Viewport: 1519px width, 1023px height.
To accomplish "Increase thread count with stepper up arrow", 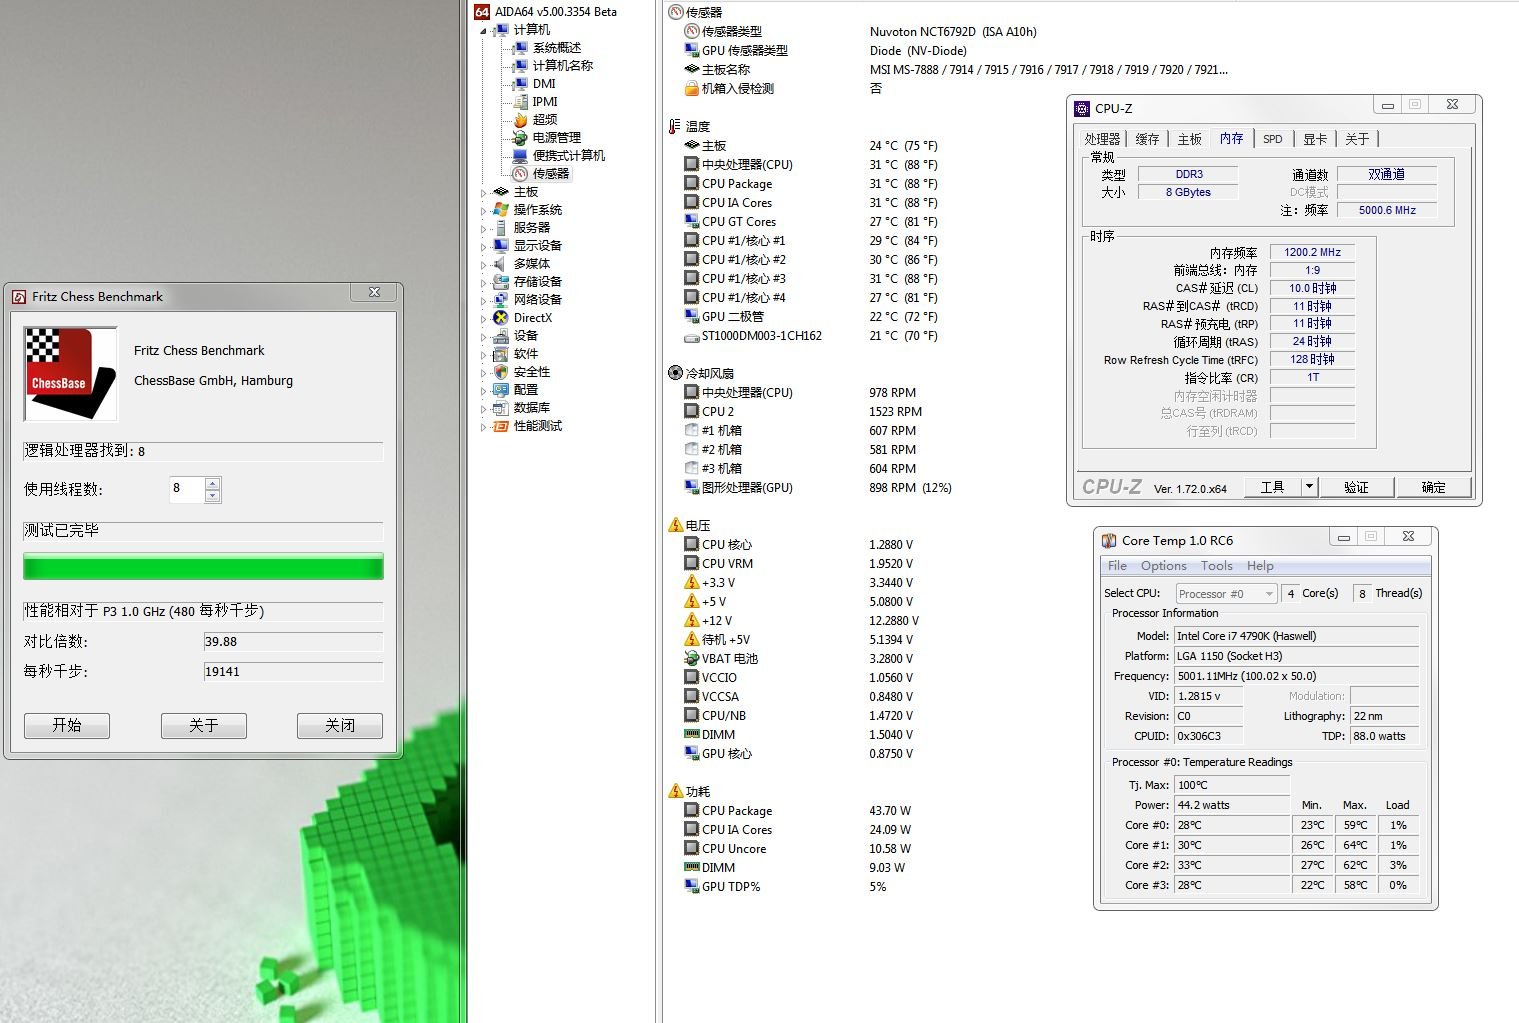I will 212,483.
